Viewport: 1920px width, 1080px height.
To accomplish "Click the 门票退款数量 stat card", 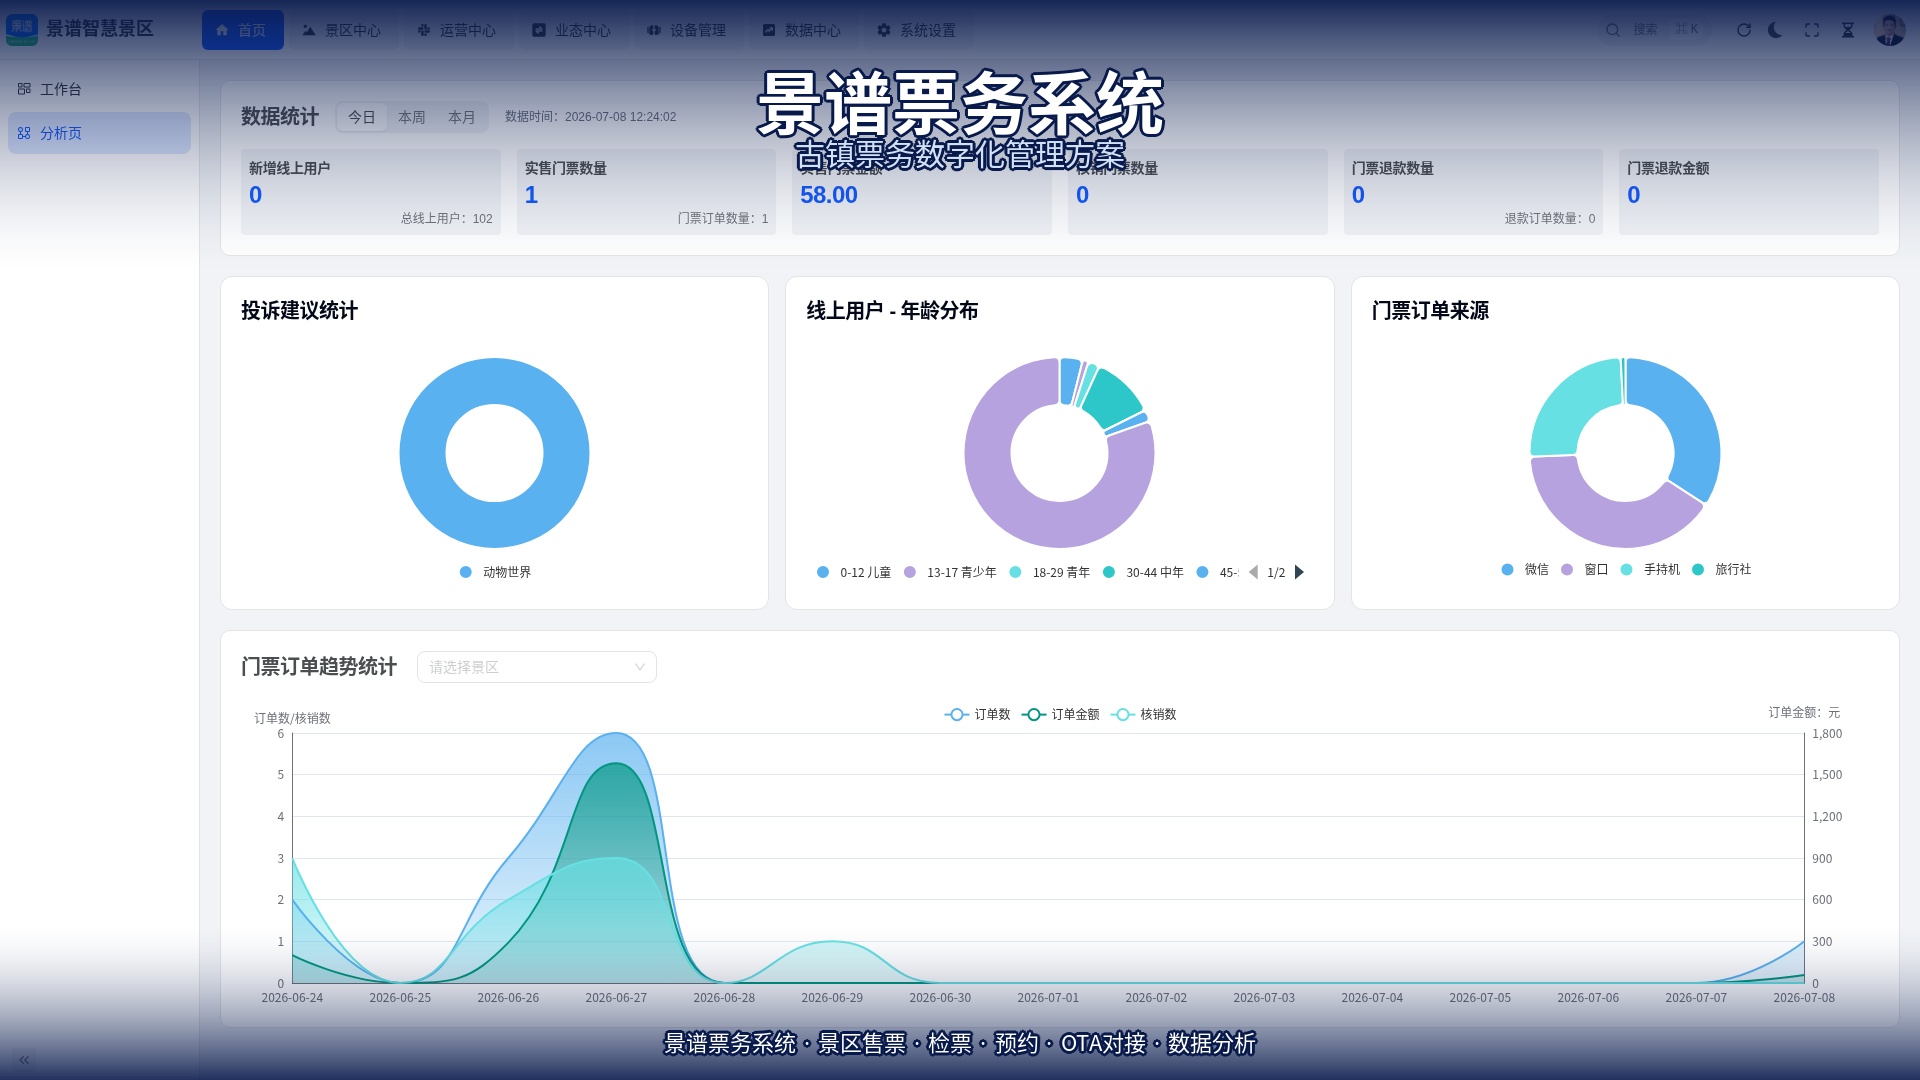I will [x=1473, y=192].
